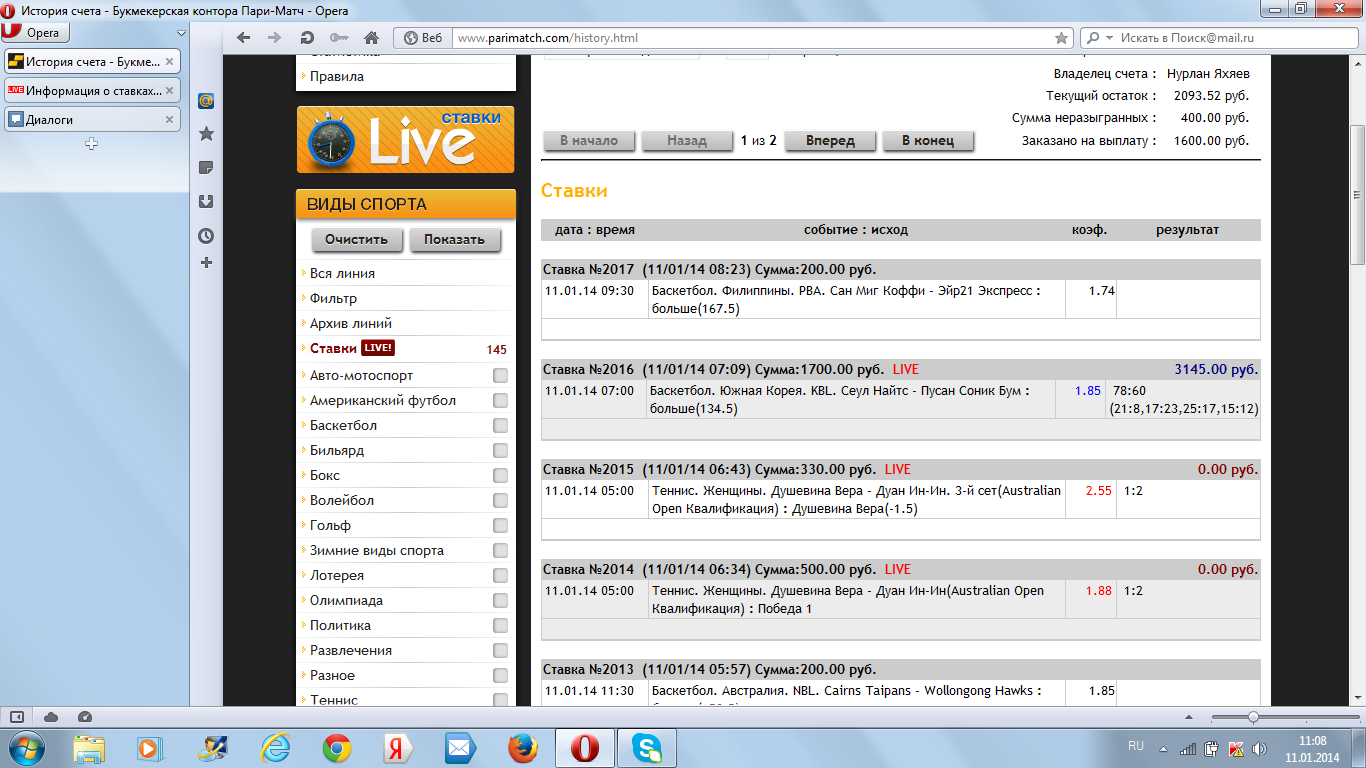Screen dimensions: 1366x768
Task: Click the Home icon in navigation bar
Action: (x=371, y=38)
